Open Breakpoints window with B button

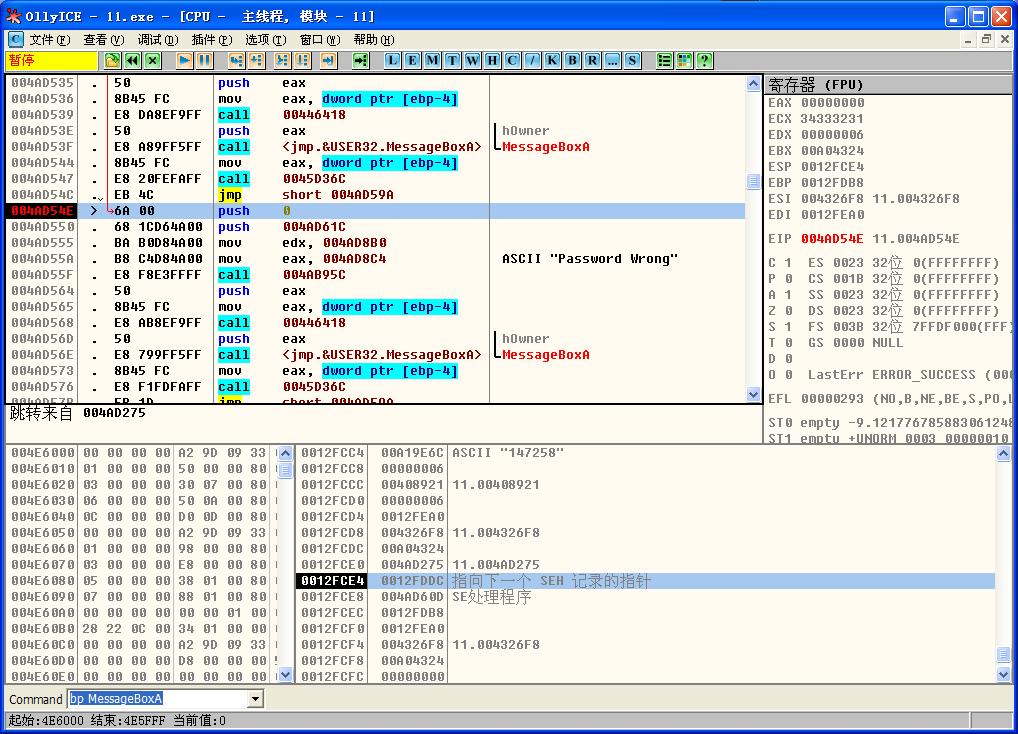[573, 61]
